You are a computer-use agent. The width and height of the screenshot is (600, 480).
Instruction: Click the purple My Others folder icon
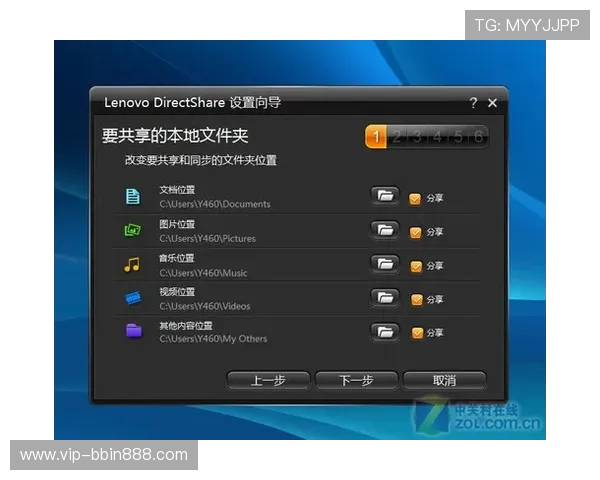134,331
